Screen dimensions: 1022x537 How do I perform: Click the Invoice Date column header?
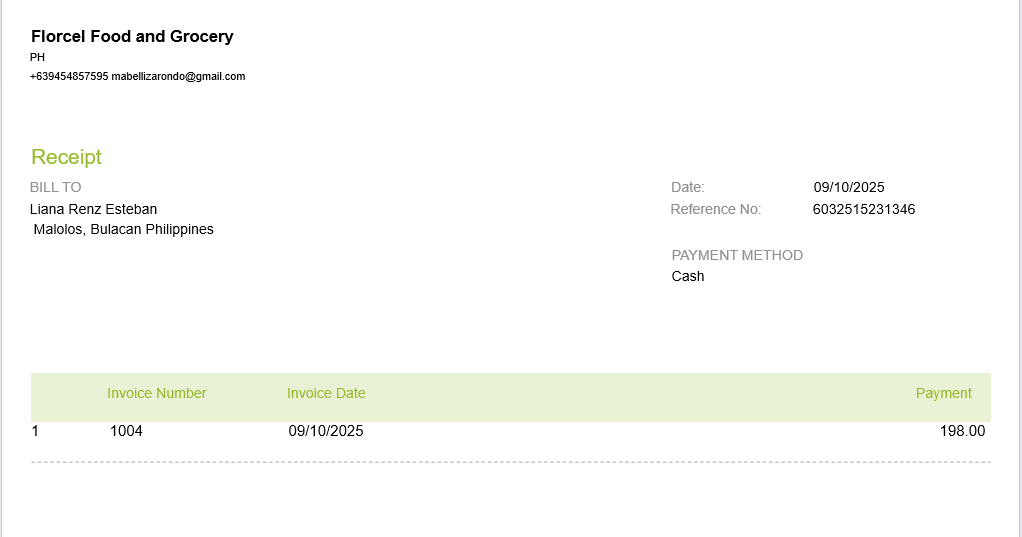[x=326, y=393]
